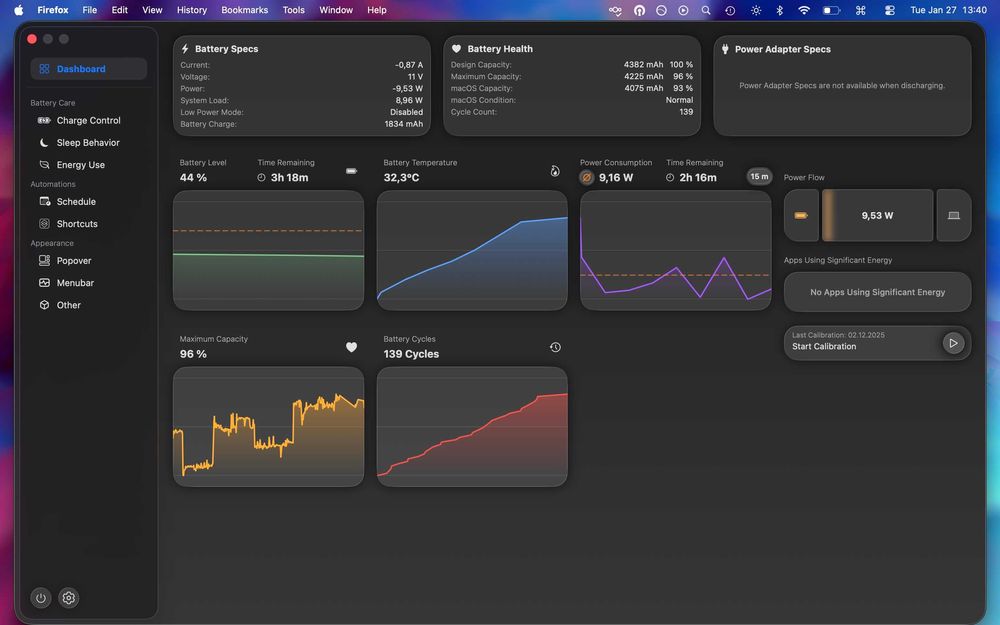
Task: Click Cycle Count row in Battery Health
Action: pyautogui.click(x=572, y=112)
